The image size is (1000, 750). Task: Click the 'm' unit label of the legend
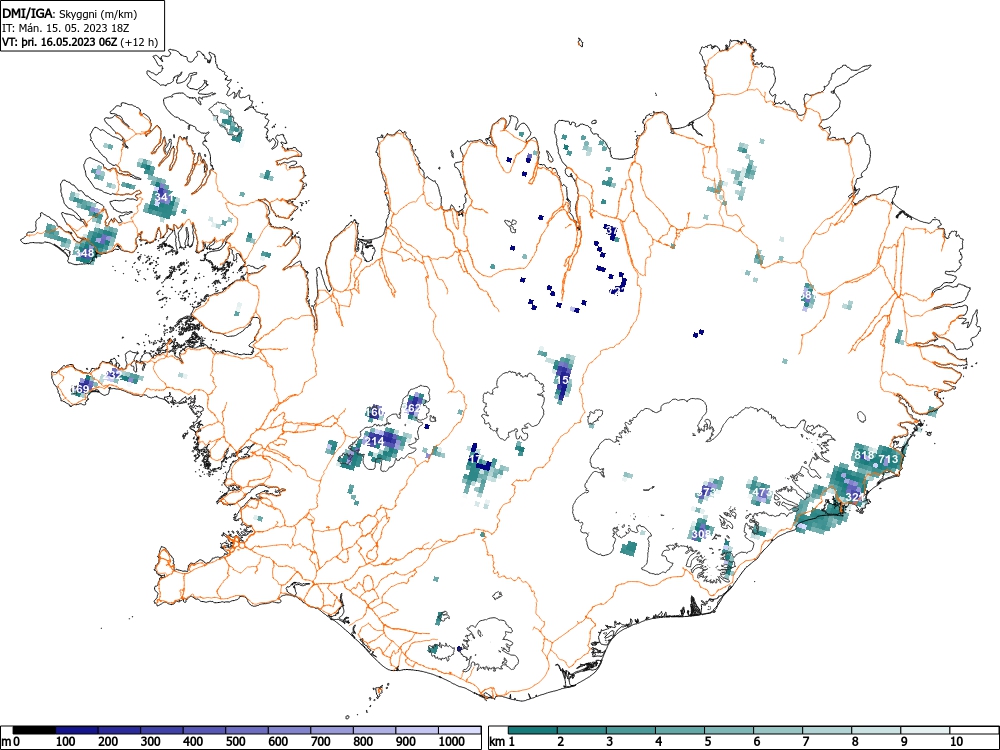click(x=6, y=742)
